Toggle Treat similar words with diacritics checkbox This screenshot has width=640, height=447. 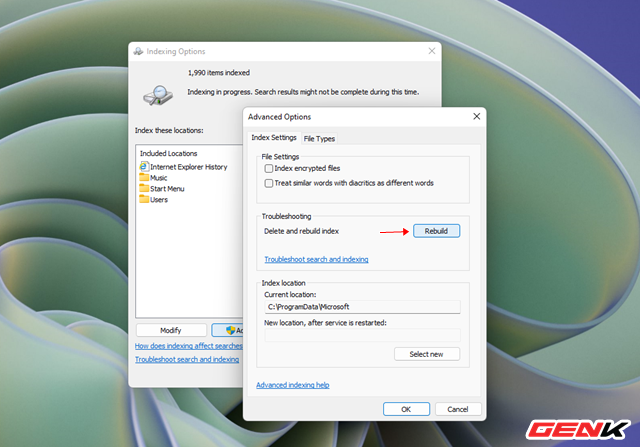pyautogui.click(x=269, y=183)
